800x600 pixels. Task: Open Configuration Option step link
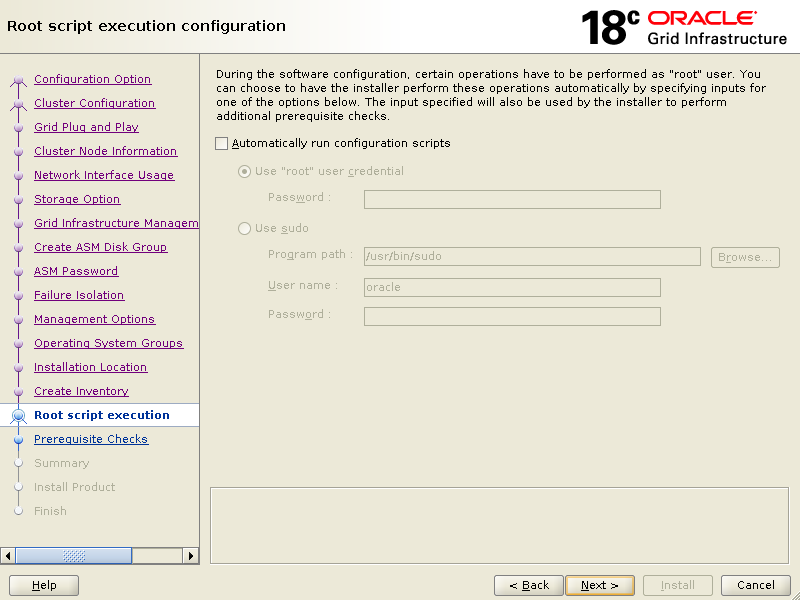(92, 79)
